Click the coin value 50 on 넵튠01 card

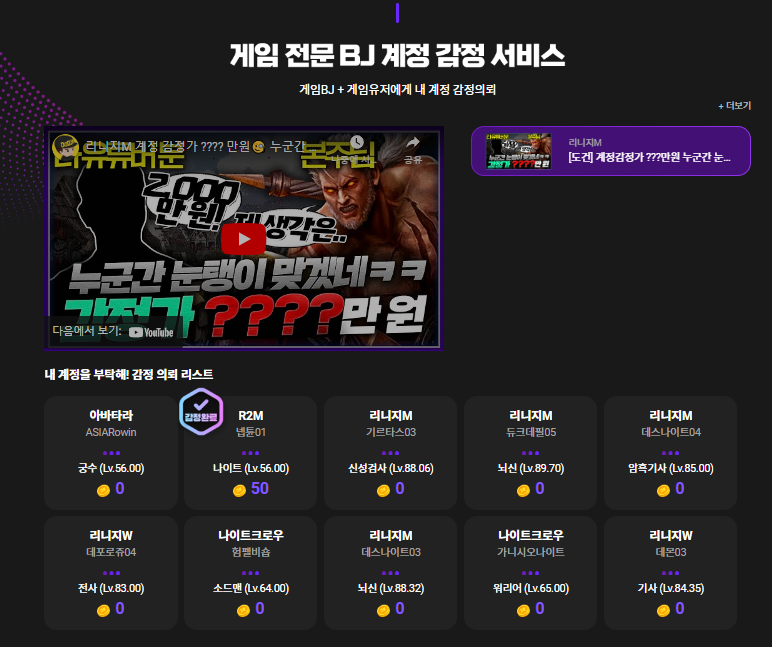[x=259, y=488]
